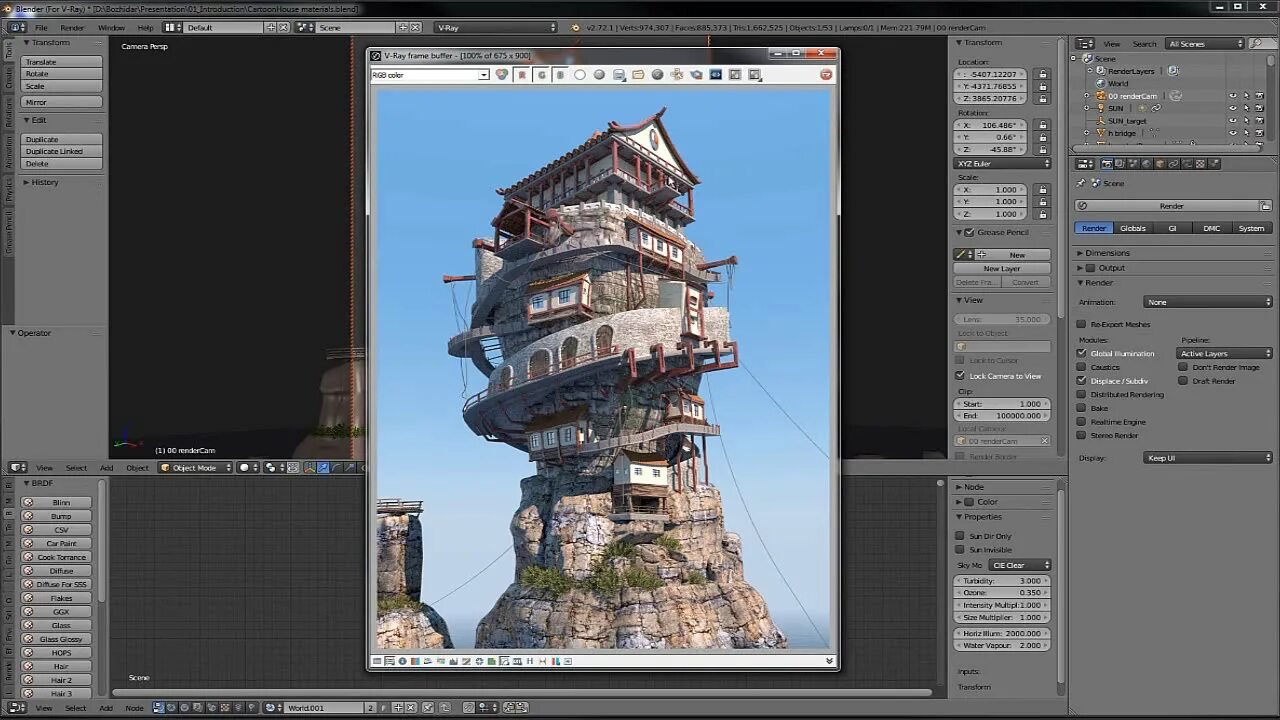
Task: Open the RGB color channel dropdown
Action: [x=430, y=75]
